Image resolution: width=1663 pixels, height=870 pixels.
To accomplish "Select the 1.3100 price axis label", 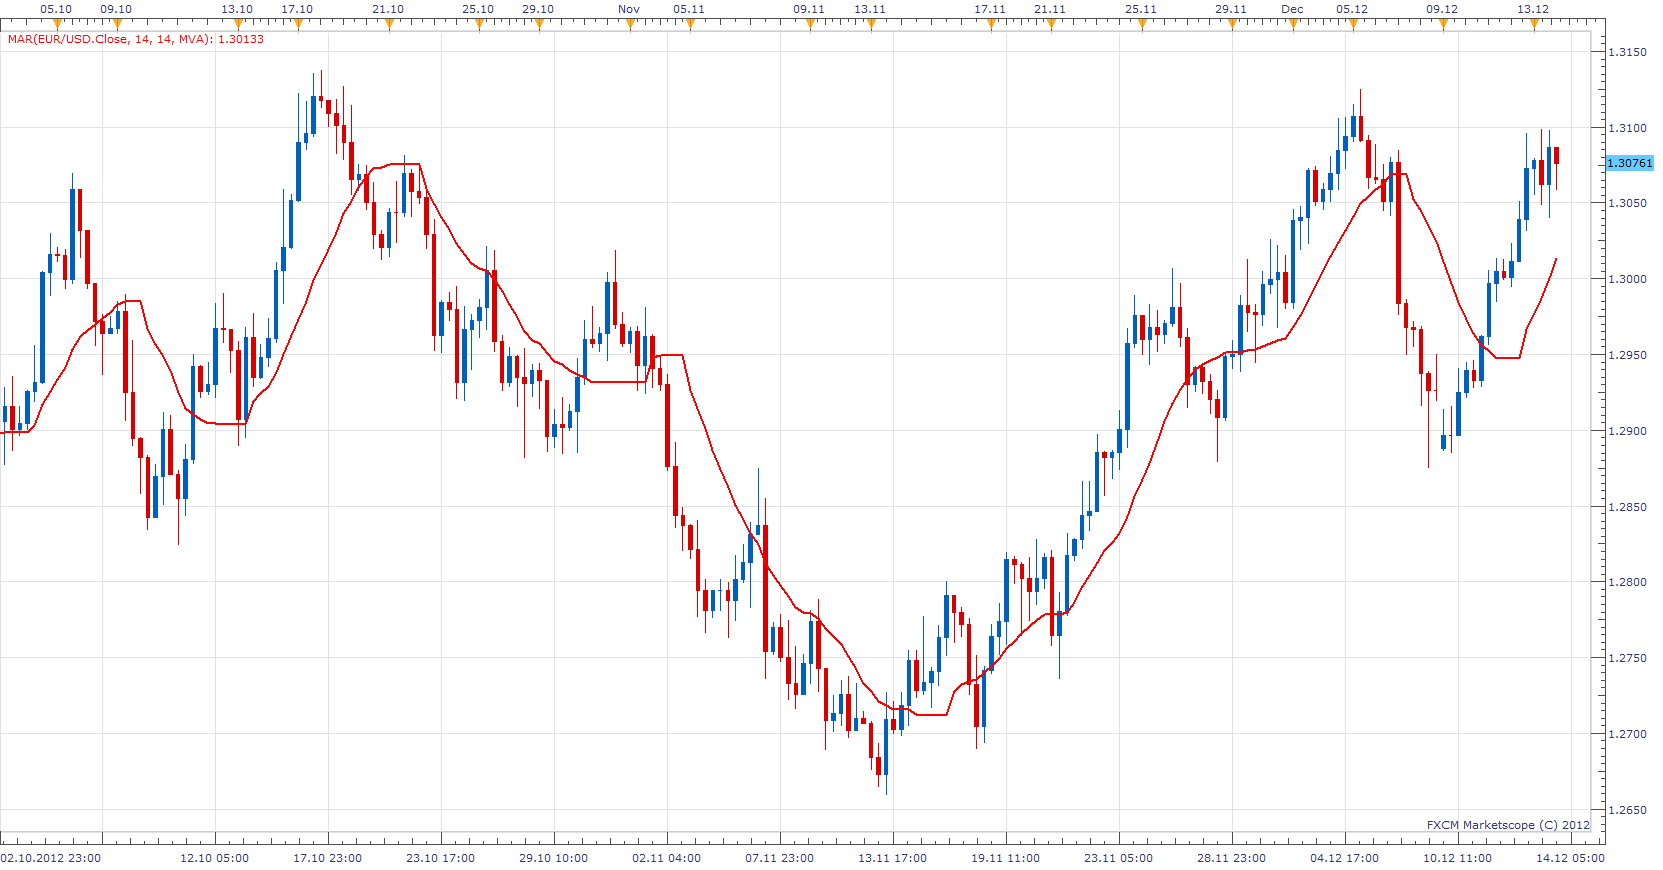I will [x=1627, y=128].
